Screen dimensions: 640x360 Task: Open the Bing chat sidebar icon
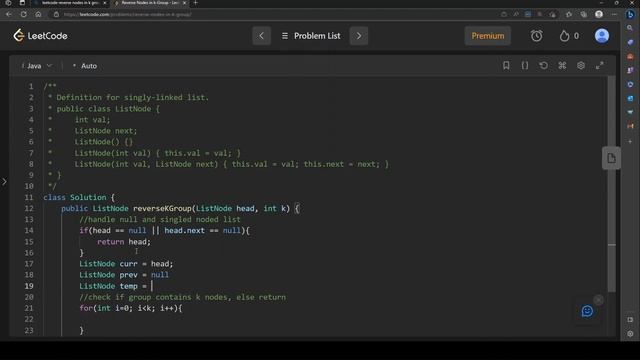[x=630, y=14]
